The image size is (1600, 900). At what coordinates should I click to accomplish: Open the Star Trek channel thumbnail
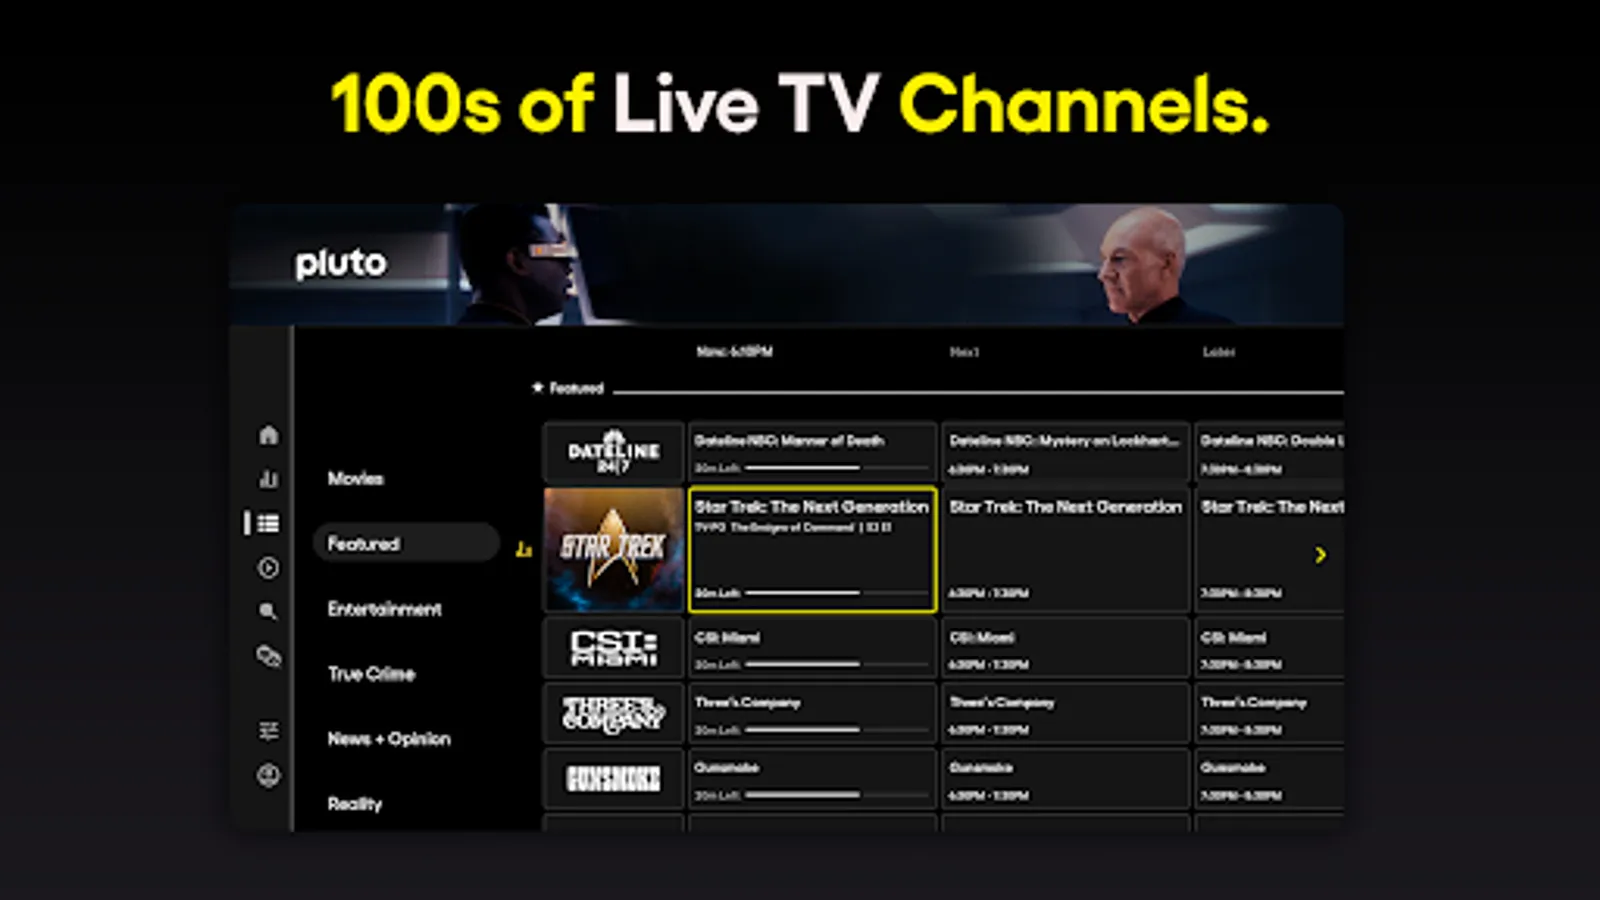click(x=614, y=549)
